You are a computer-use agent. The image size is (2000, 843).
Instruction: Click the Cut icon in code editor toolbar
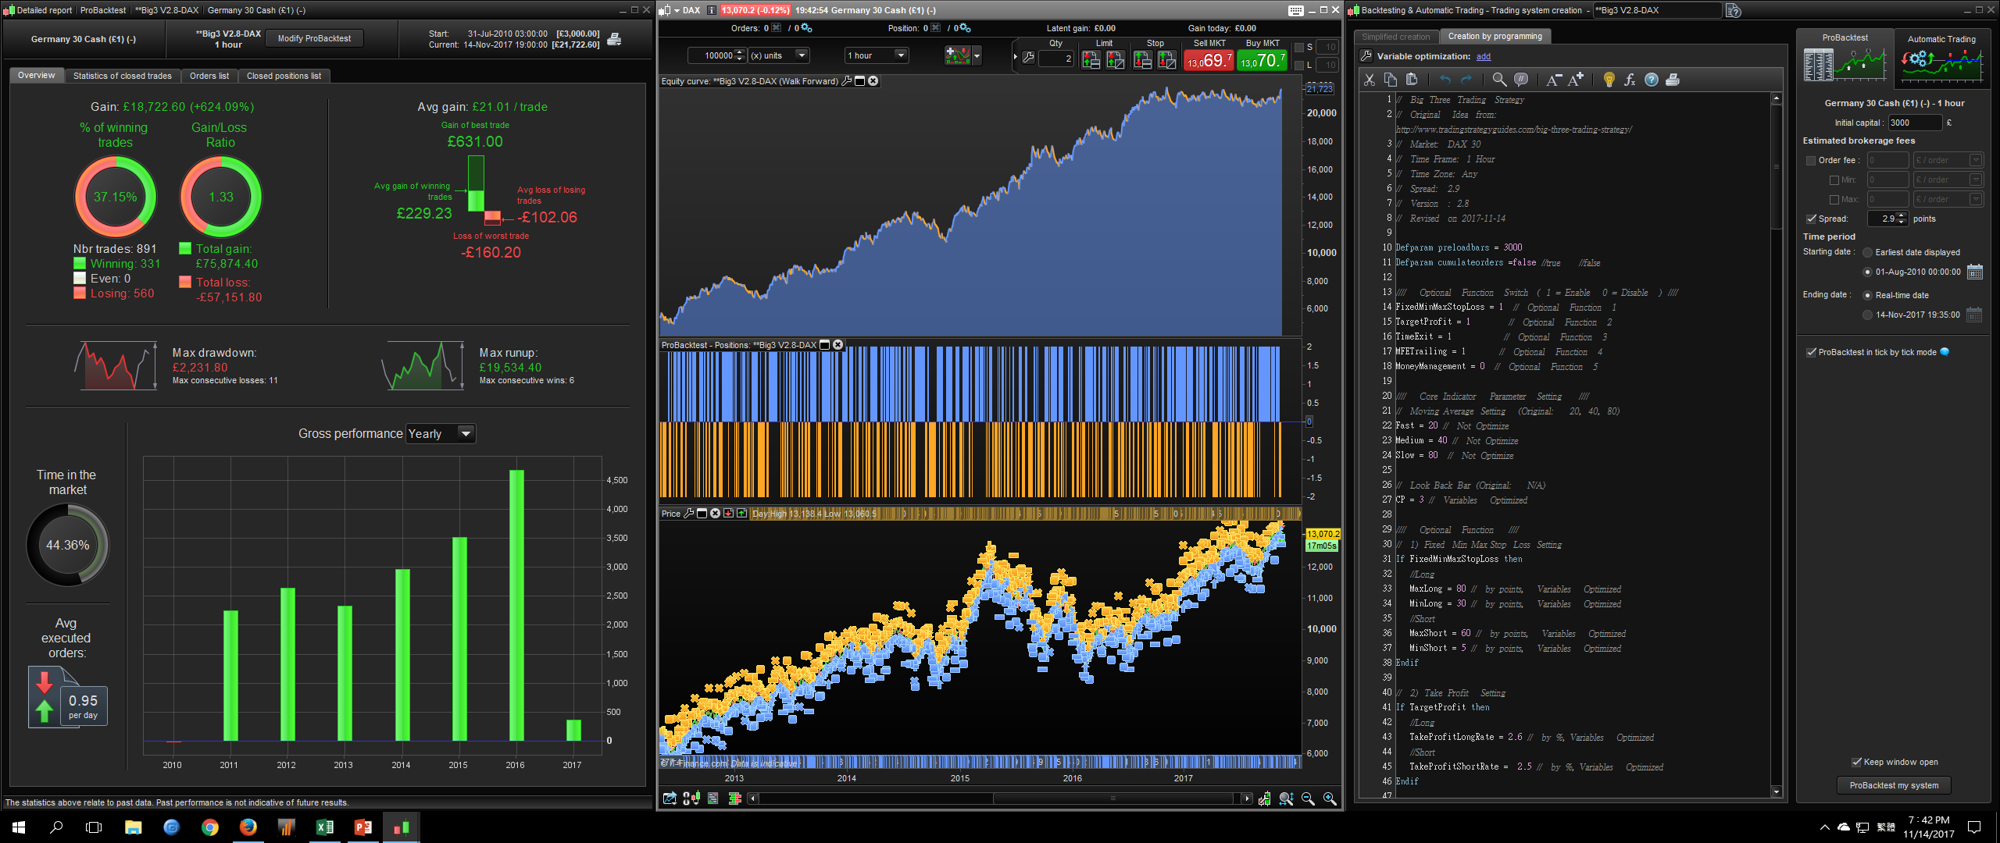1369,80
